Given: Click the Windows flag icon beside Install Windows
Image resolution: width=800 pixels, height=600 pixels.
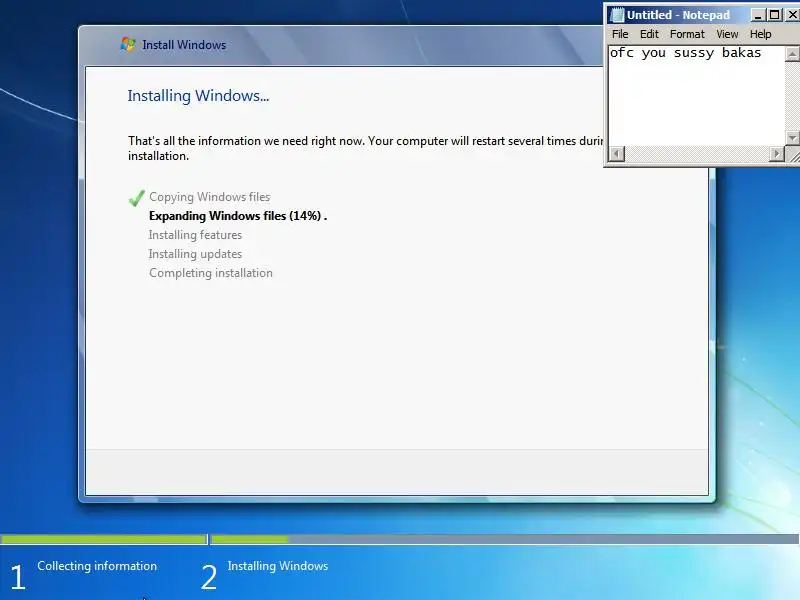Looking at the screenshot, I should [128, 44].
